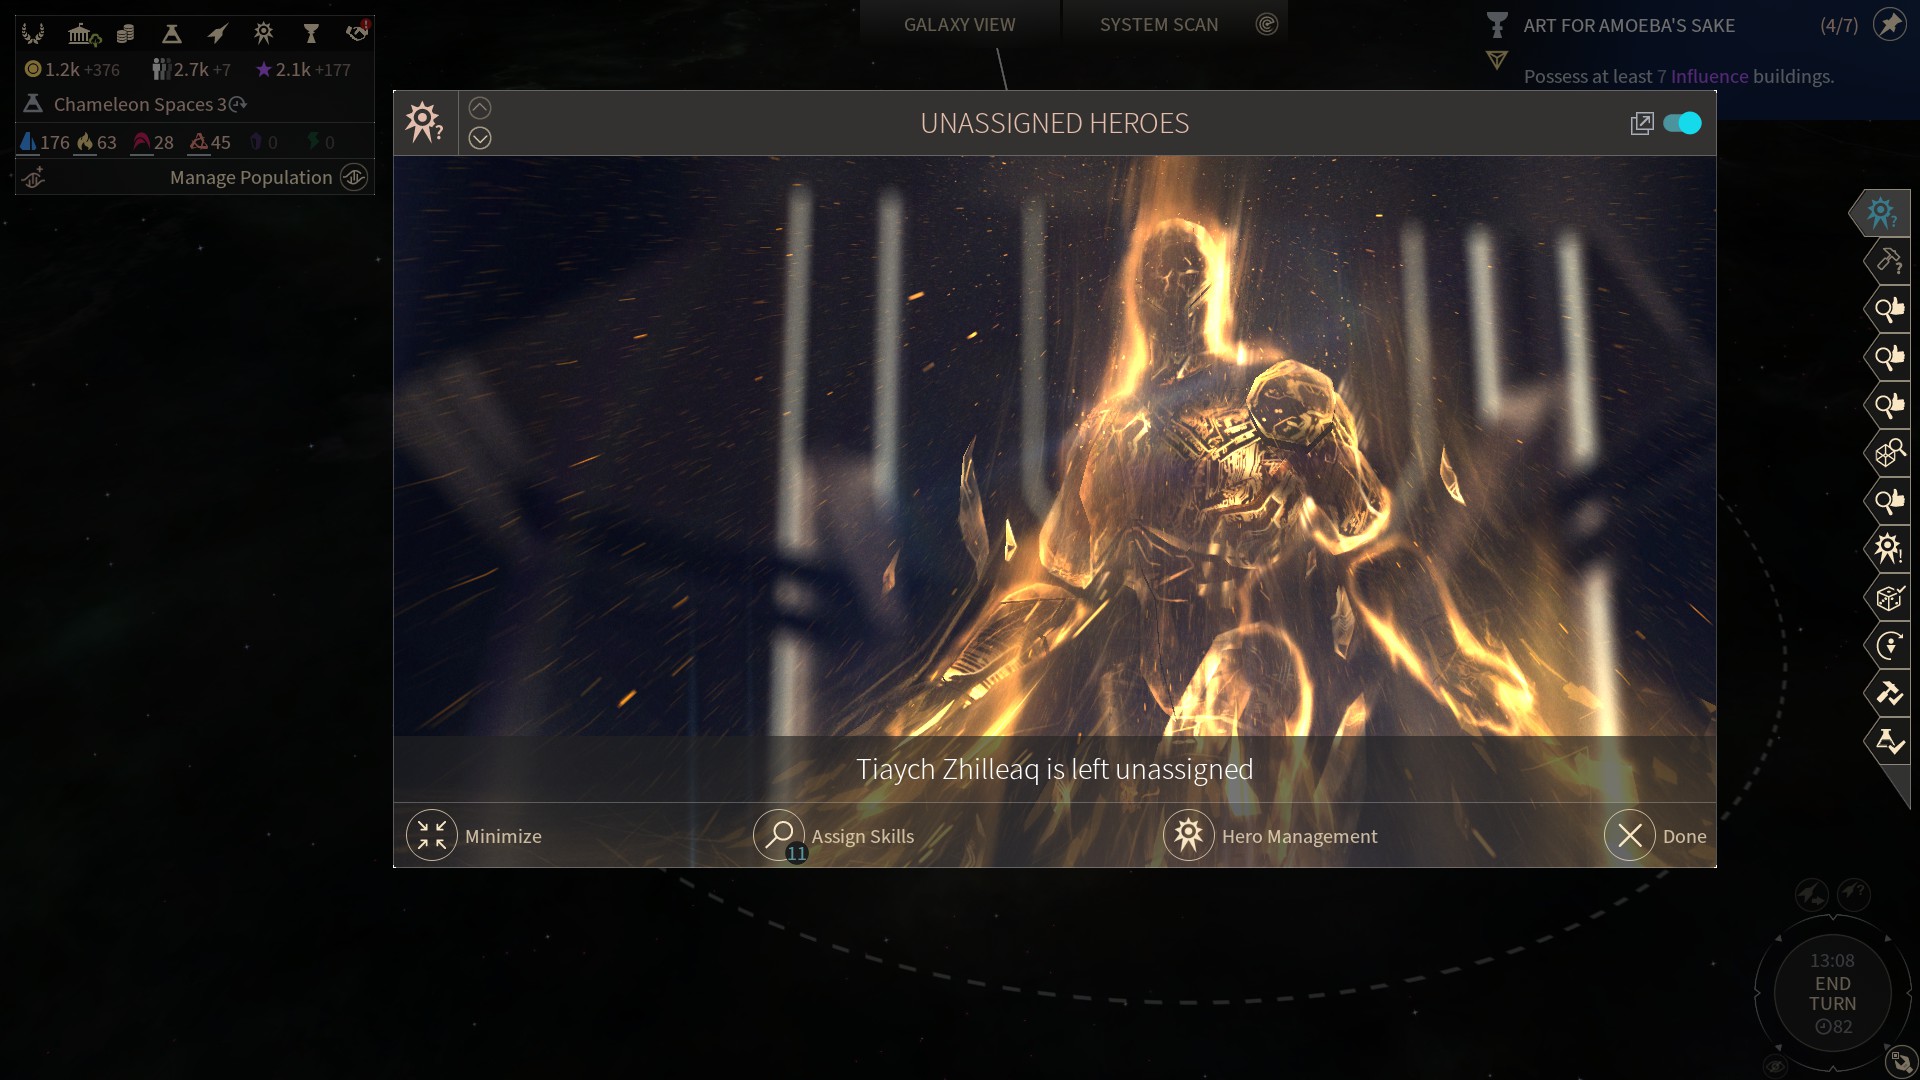Viewport: 1920px width, 1080px height.
Task: Click the collapse hero panel icon
Action: pos(479,107)
